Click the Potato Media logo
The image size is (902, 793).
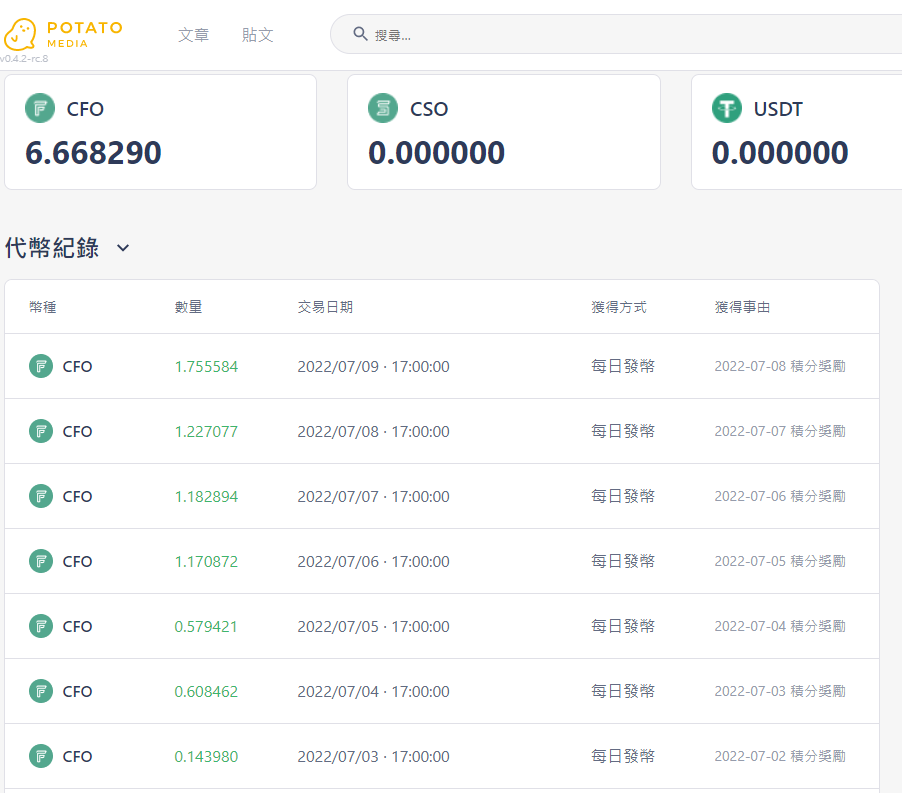(x=63, y=35)
